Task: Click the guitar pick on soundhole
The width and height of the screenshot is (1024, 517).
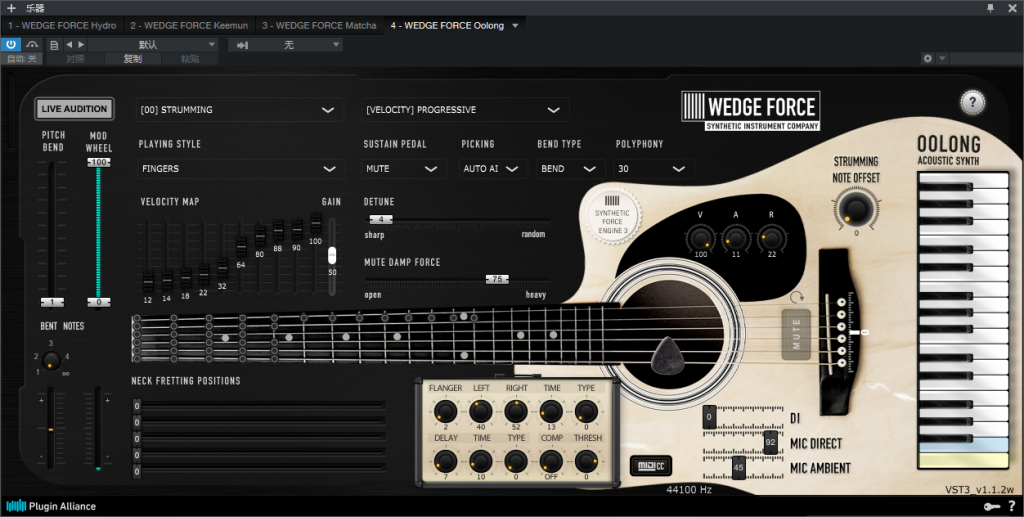Action: 667,356
